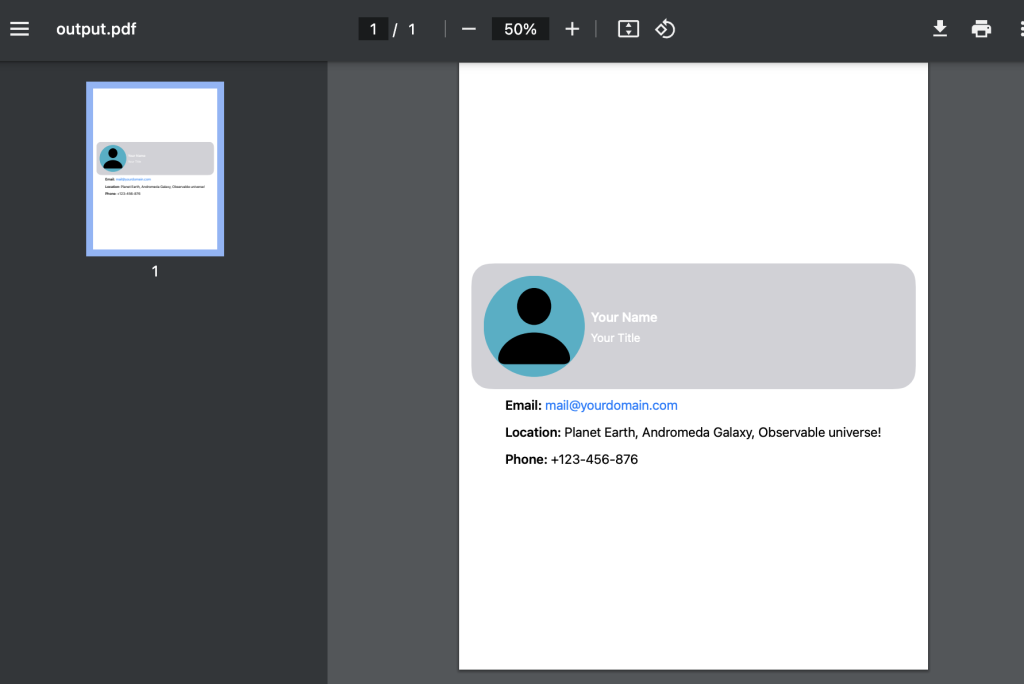Viewport: 1024px width, 684px height.
Task: Click the phone number +123-456-876
Action: 594,459
